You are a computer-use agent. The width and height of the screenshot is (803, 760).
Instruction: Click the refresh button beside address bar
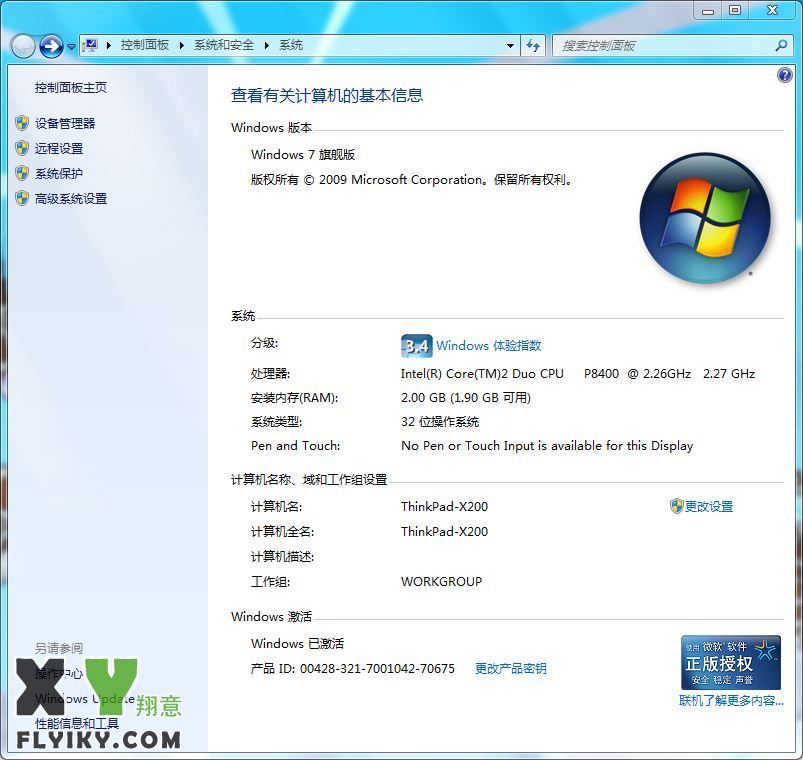point(533,46)
